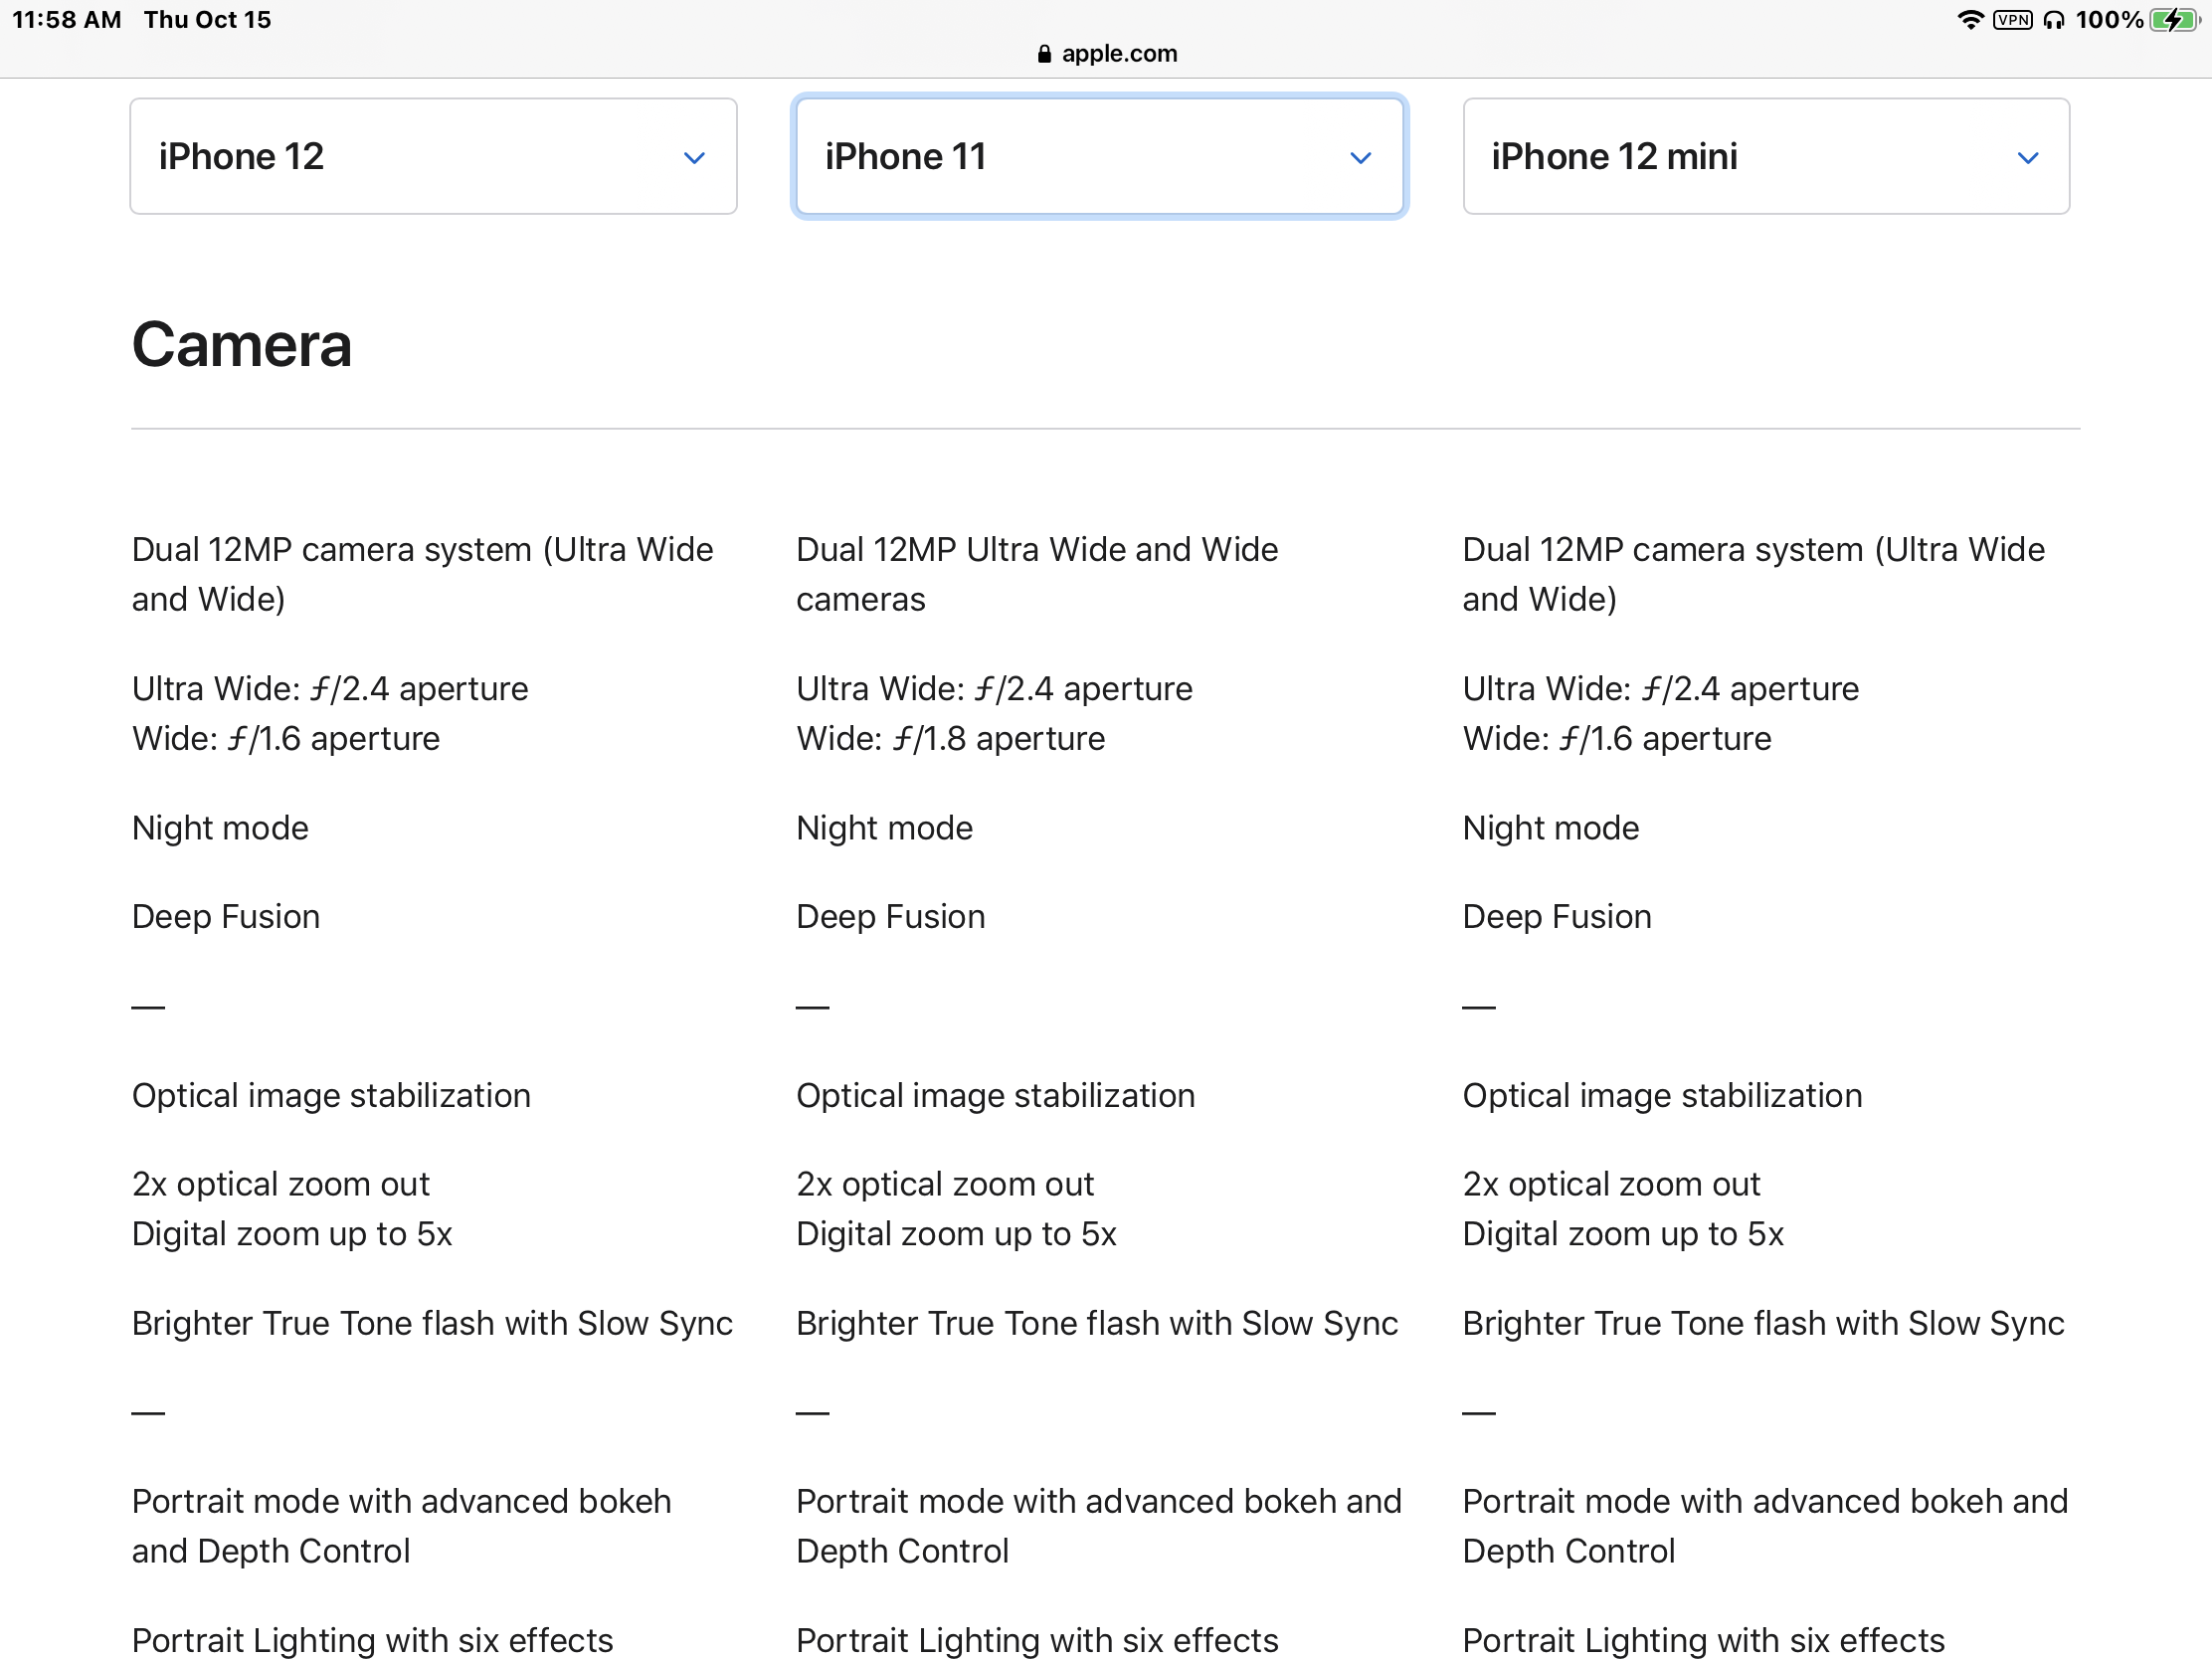Click Dual 12MP Ultra Wide and Wide cameras
2212x1659 pixels.
click(1036, 574)
